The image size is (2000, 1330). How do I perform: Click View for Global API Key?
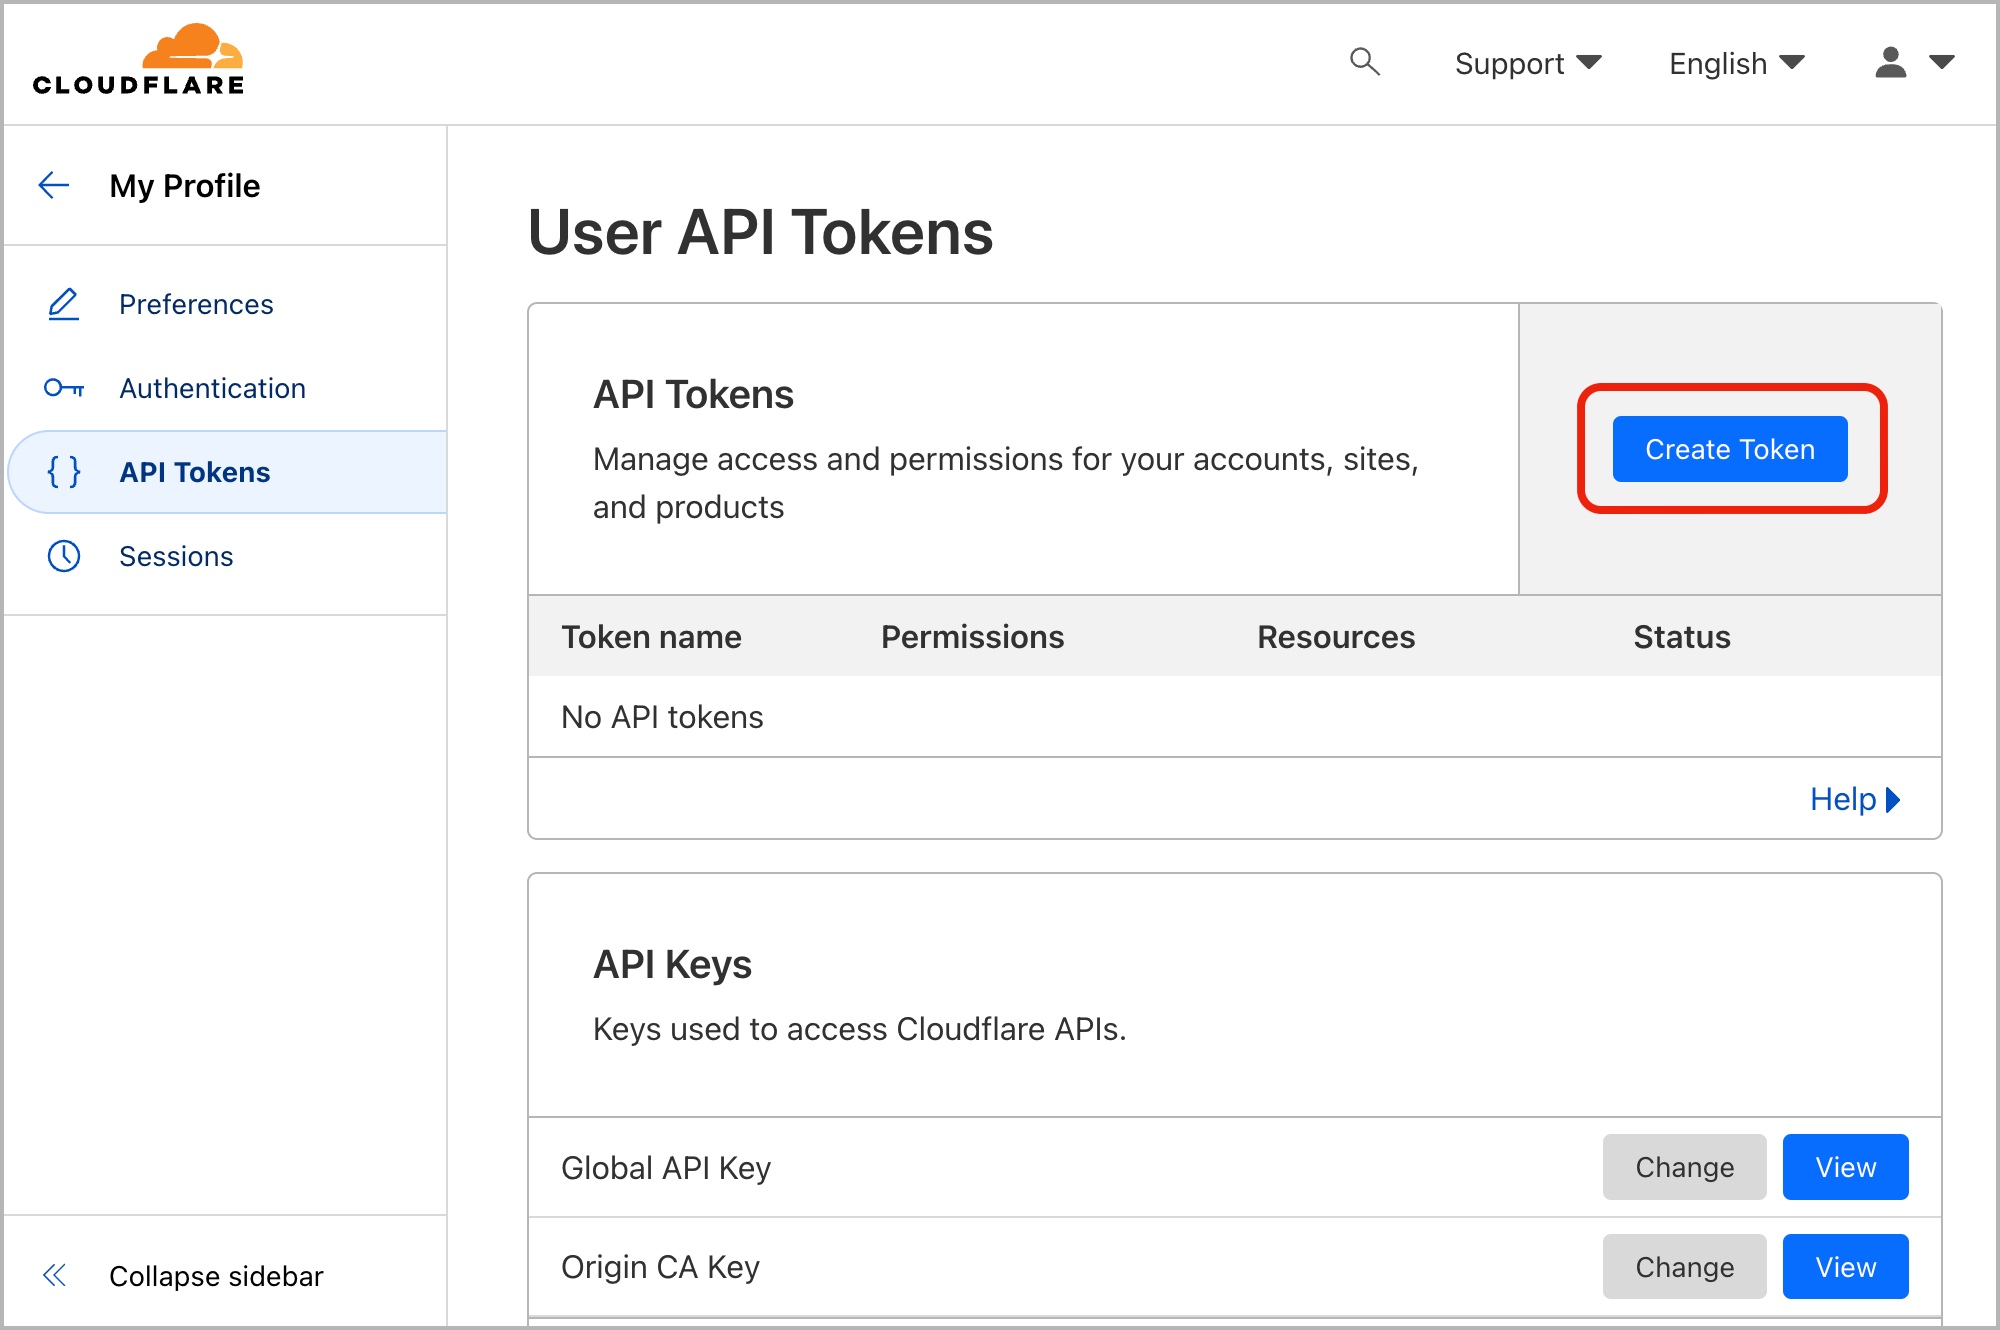click(1845, 1167)
